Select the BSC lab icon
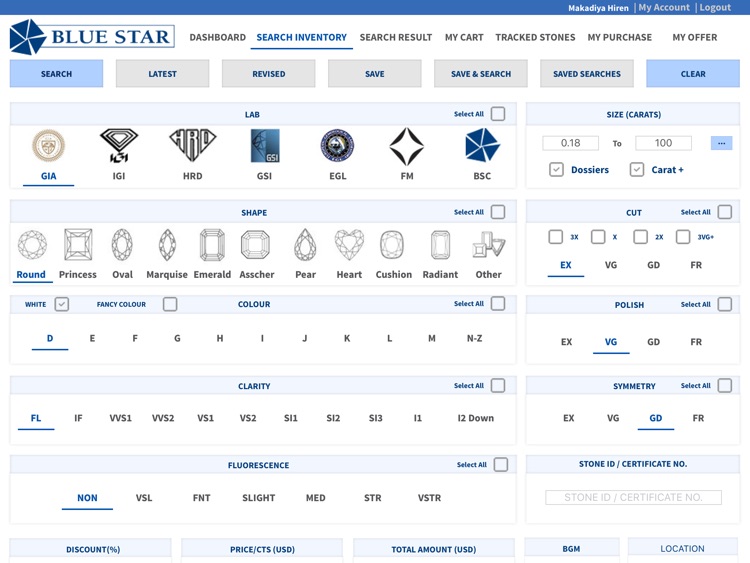 482,145
